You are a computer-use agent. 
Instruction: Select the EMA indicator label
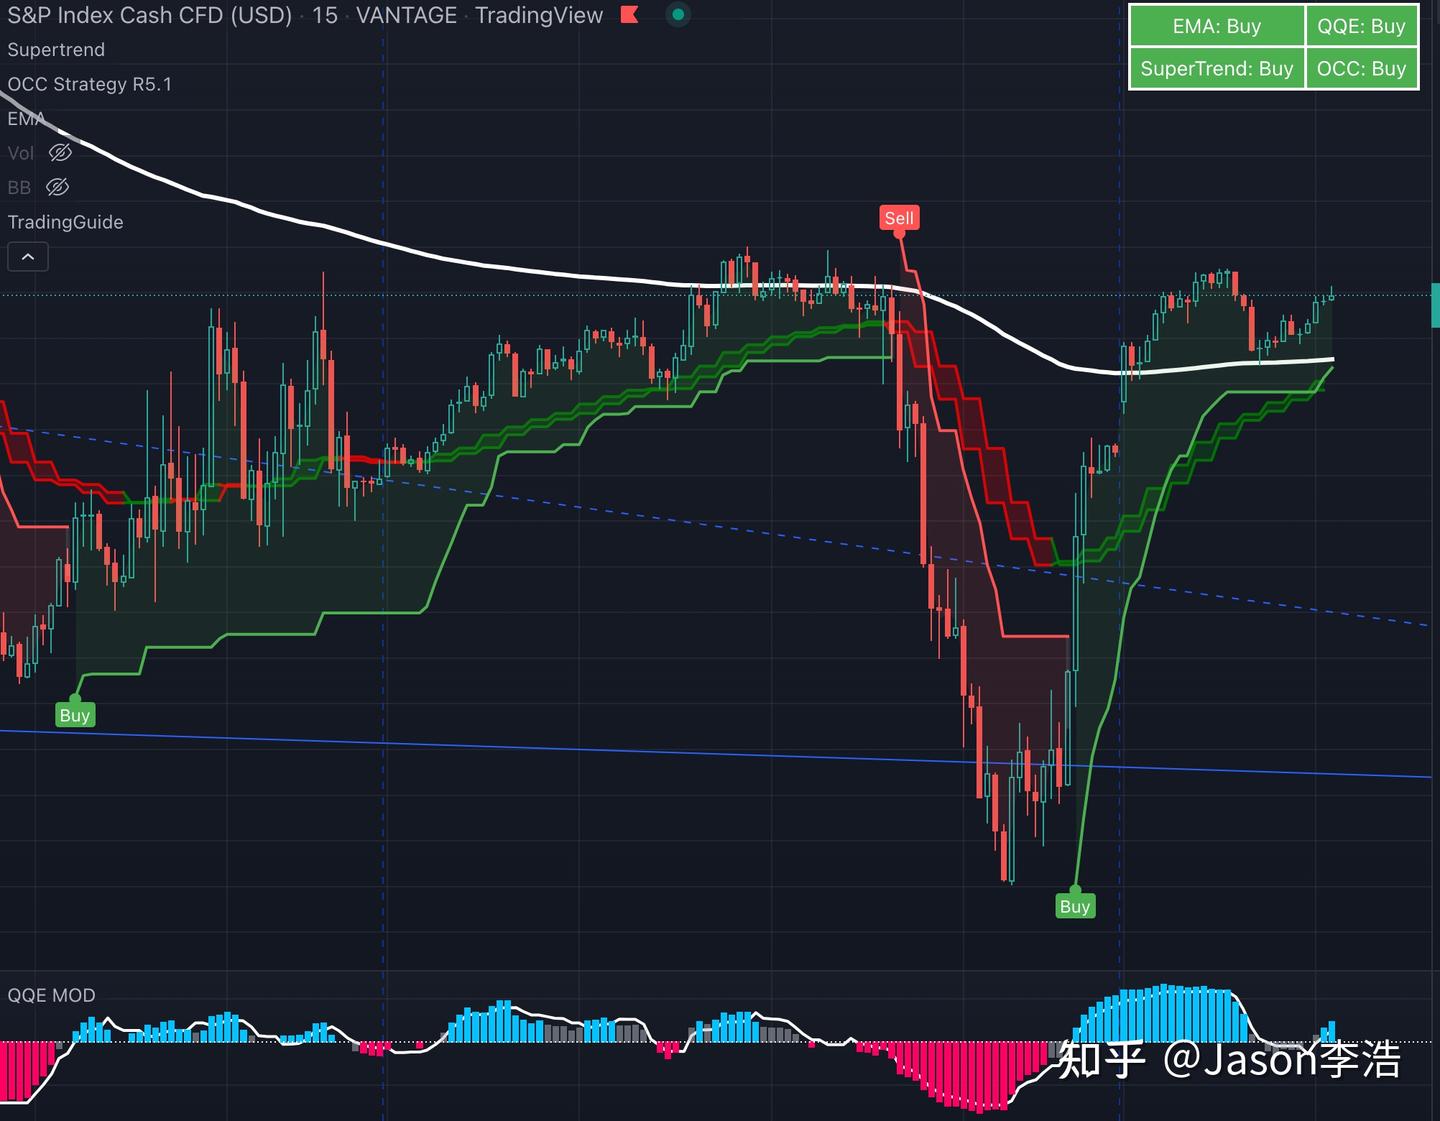click(x=26, y=119)
